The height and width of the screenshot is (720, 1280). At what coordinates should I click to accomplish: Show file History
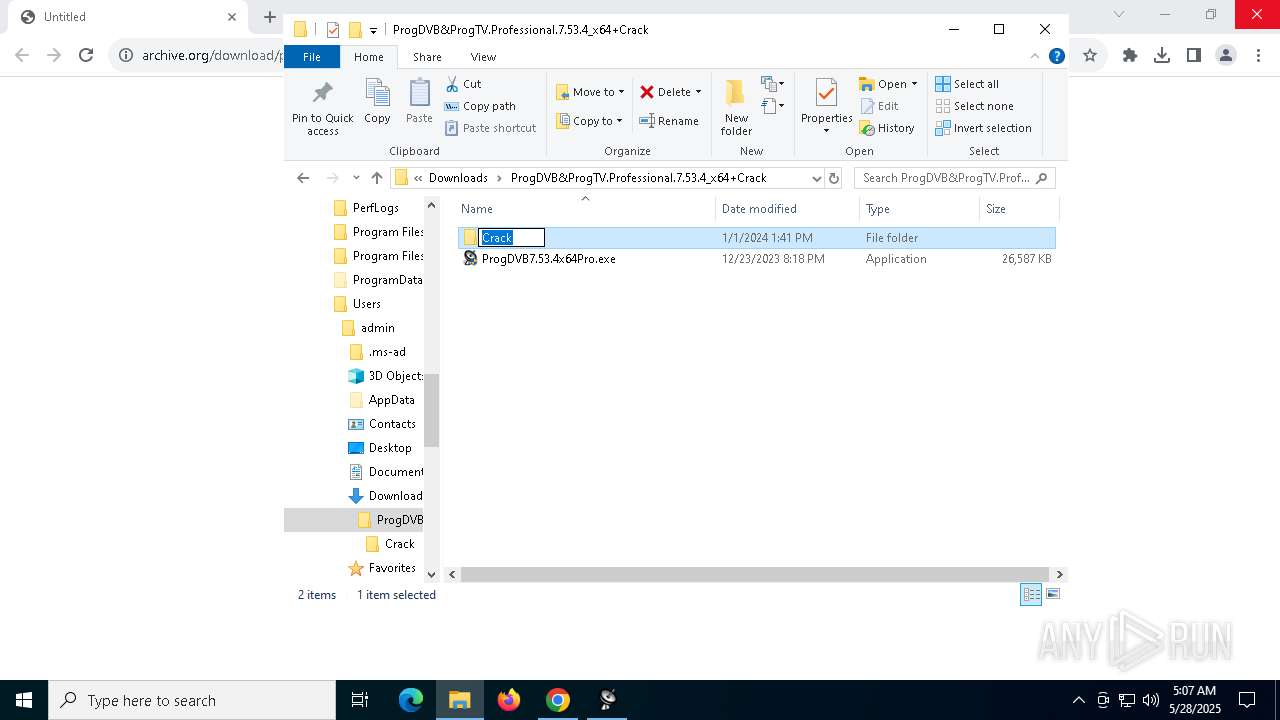[x=887, y=128]
